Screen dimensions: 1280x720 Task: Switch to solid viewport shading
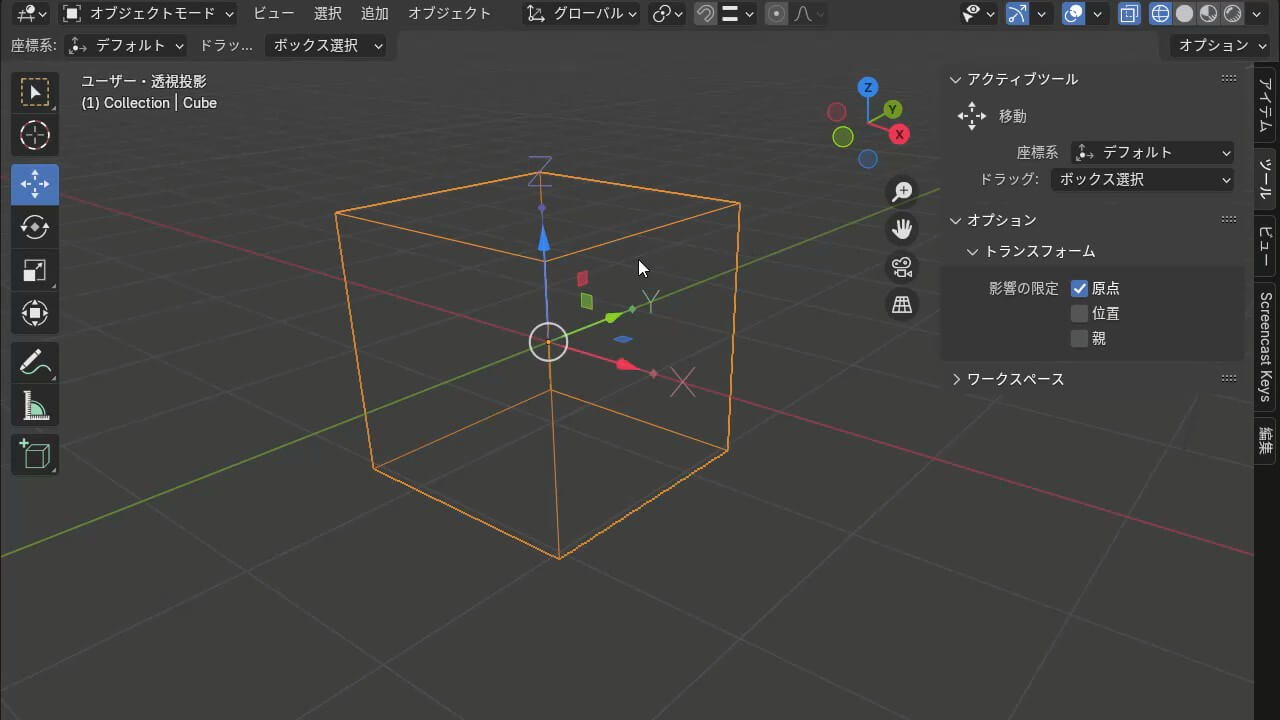(x=1185, y=14)
